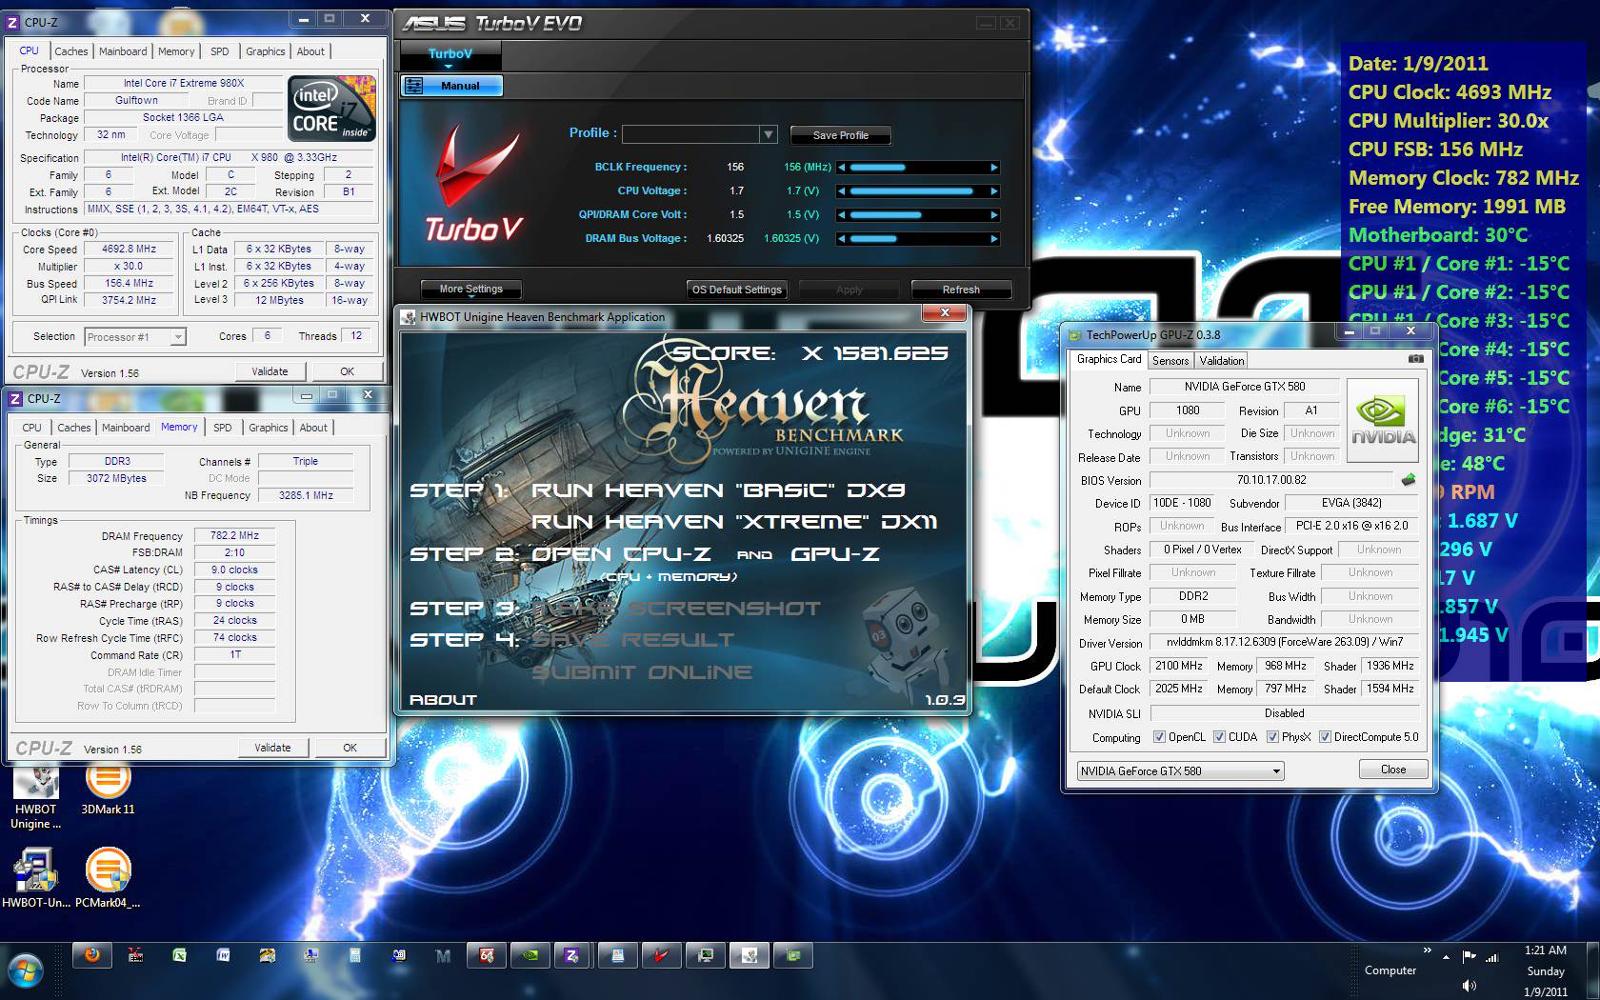The width and height of the screenshot is (1600, 1000).
Task: Show hidden system tray icons
Action: coord(1446,957)
